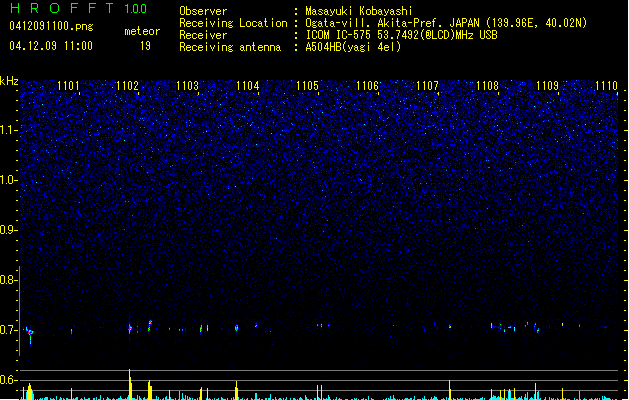Click the 1110 time marker
Image resolution: width=629 pixels, height=400 pixels.
click(x=606, y=85)
